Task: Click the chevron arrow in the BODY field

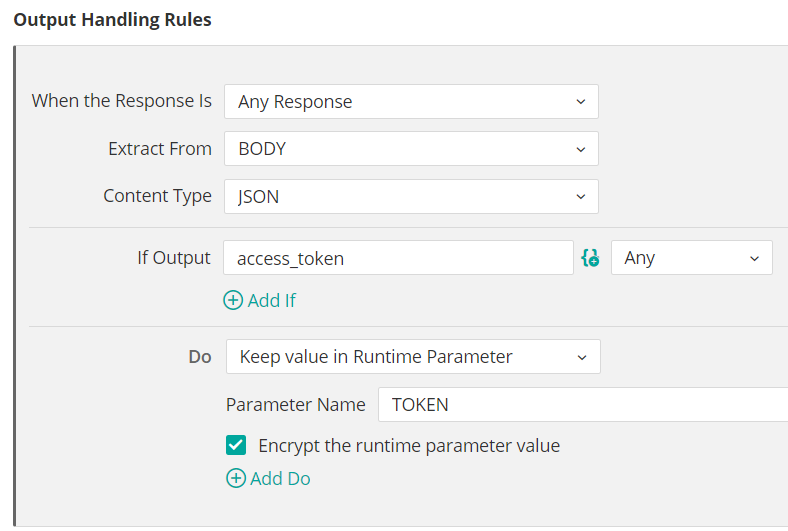Action: tap(581, 149)
